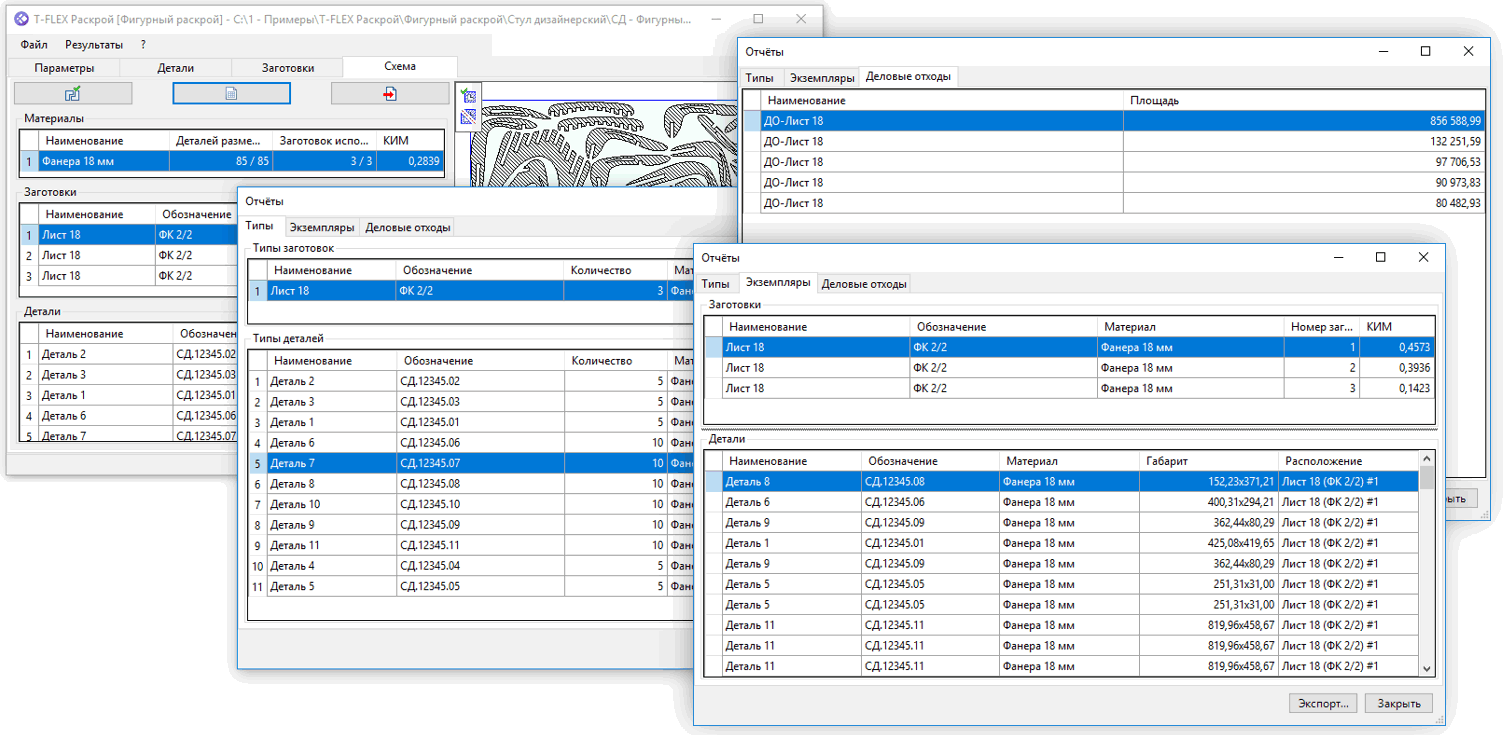This screenshot has height=735, width=1503.
Task: Click the run nesting calculation icon button
Action: click(x=73, y=93)
